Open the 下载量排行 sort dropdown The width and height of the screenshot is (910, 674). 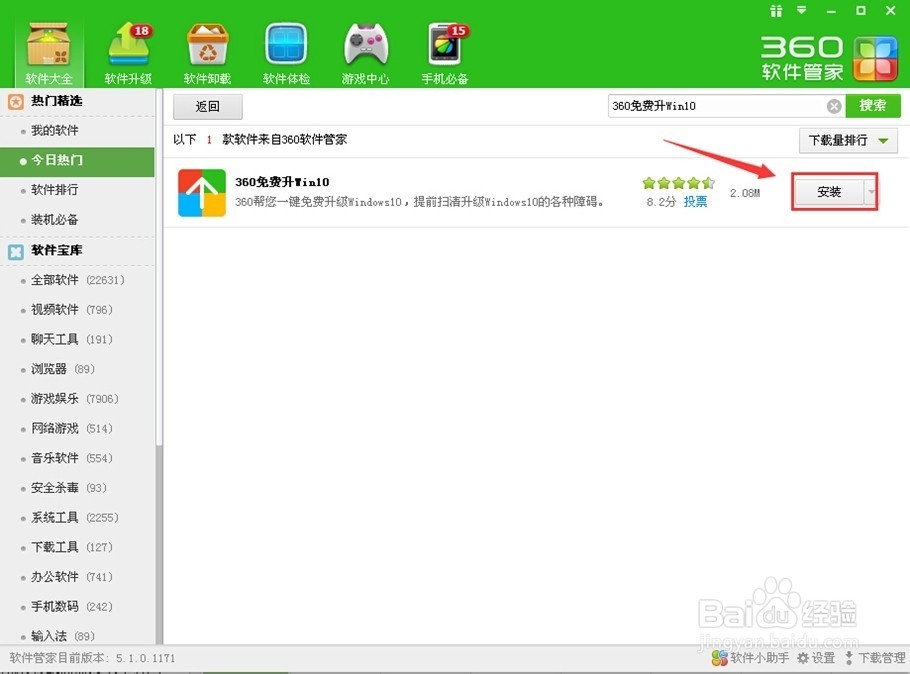848,140
